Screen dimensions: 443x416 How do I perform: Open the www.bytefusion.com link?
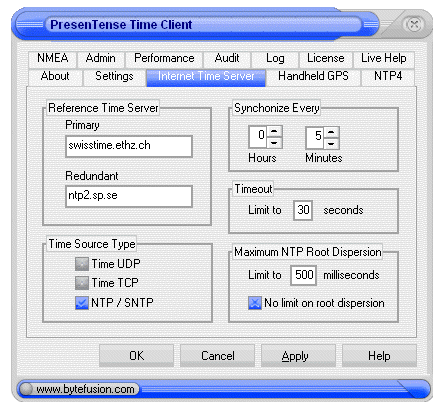[x=85, y=389]
